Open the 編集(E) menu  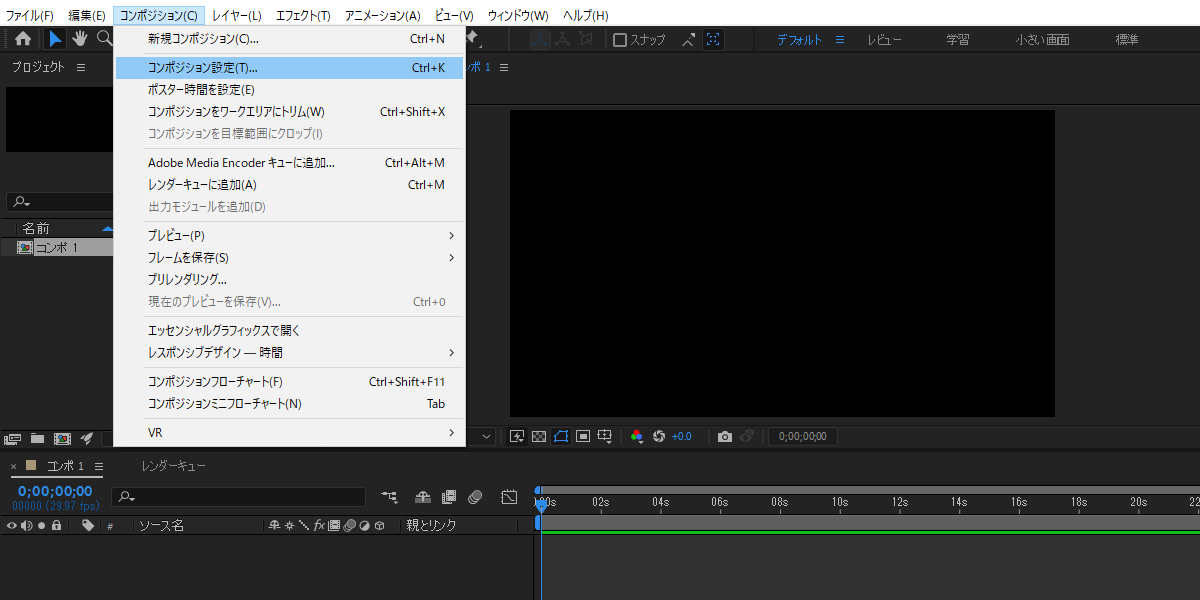pos(87,15)
